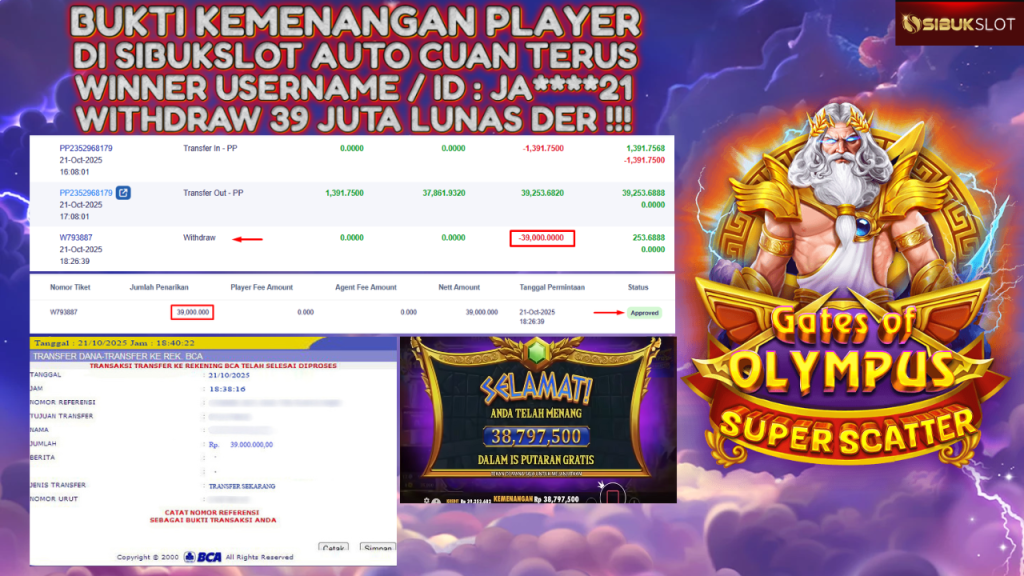The width and height of the screenshot is (1024, 576).
Task: Click the green gem atop the Selamat banner
Action: point(537,353)
